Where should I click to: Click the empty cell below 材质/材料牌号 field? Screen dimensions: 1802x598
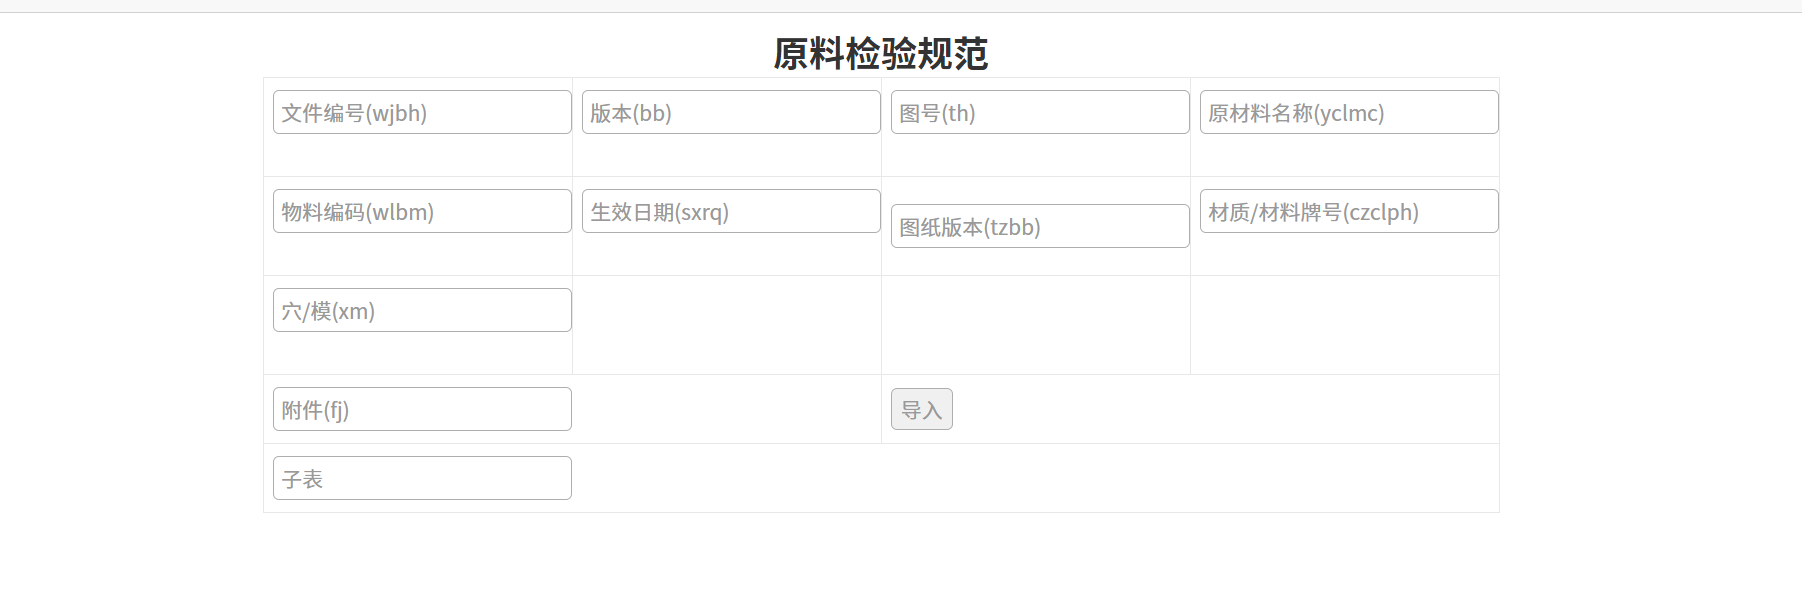click(x=1345, y=325)
